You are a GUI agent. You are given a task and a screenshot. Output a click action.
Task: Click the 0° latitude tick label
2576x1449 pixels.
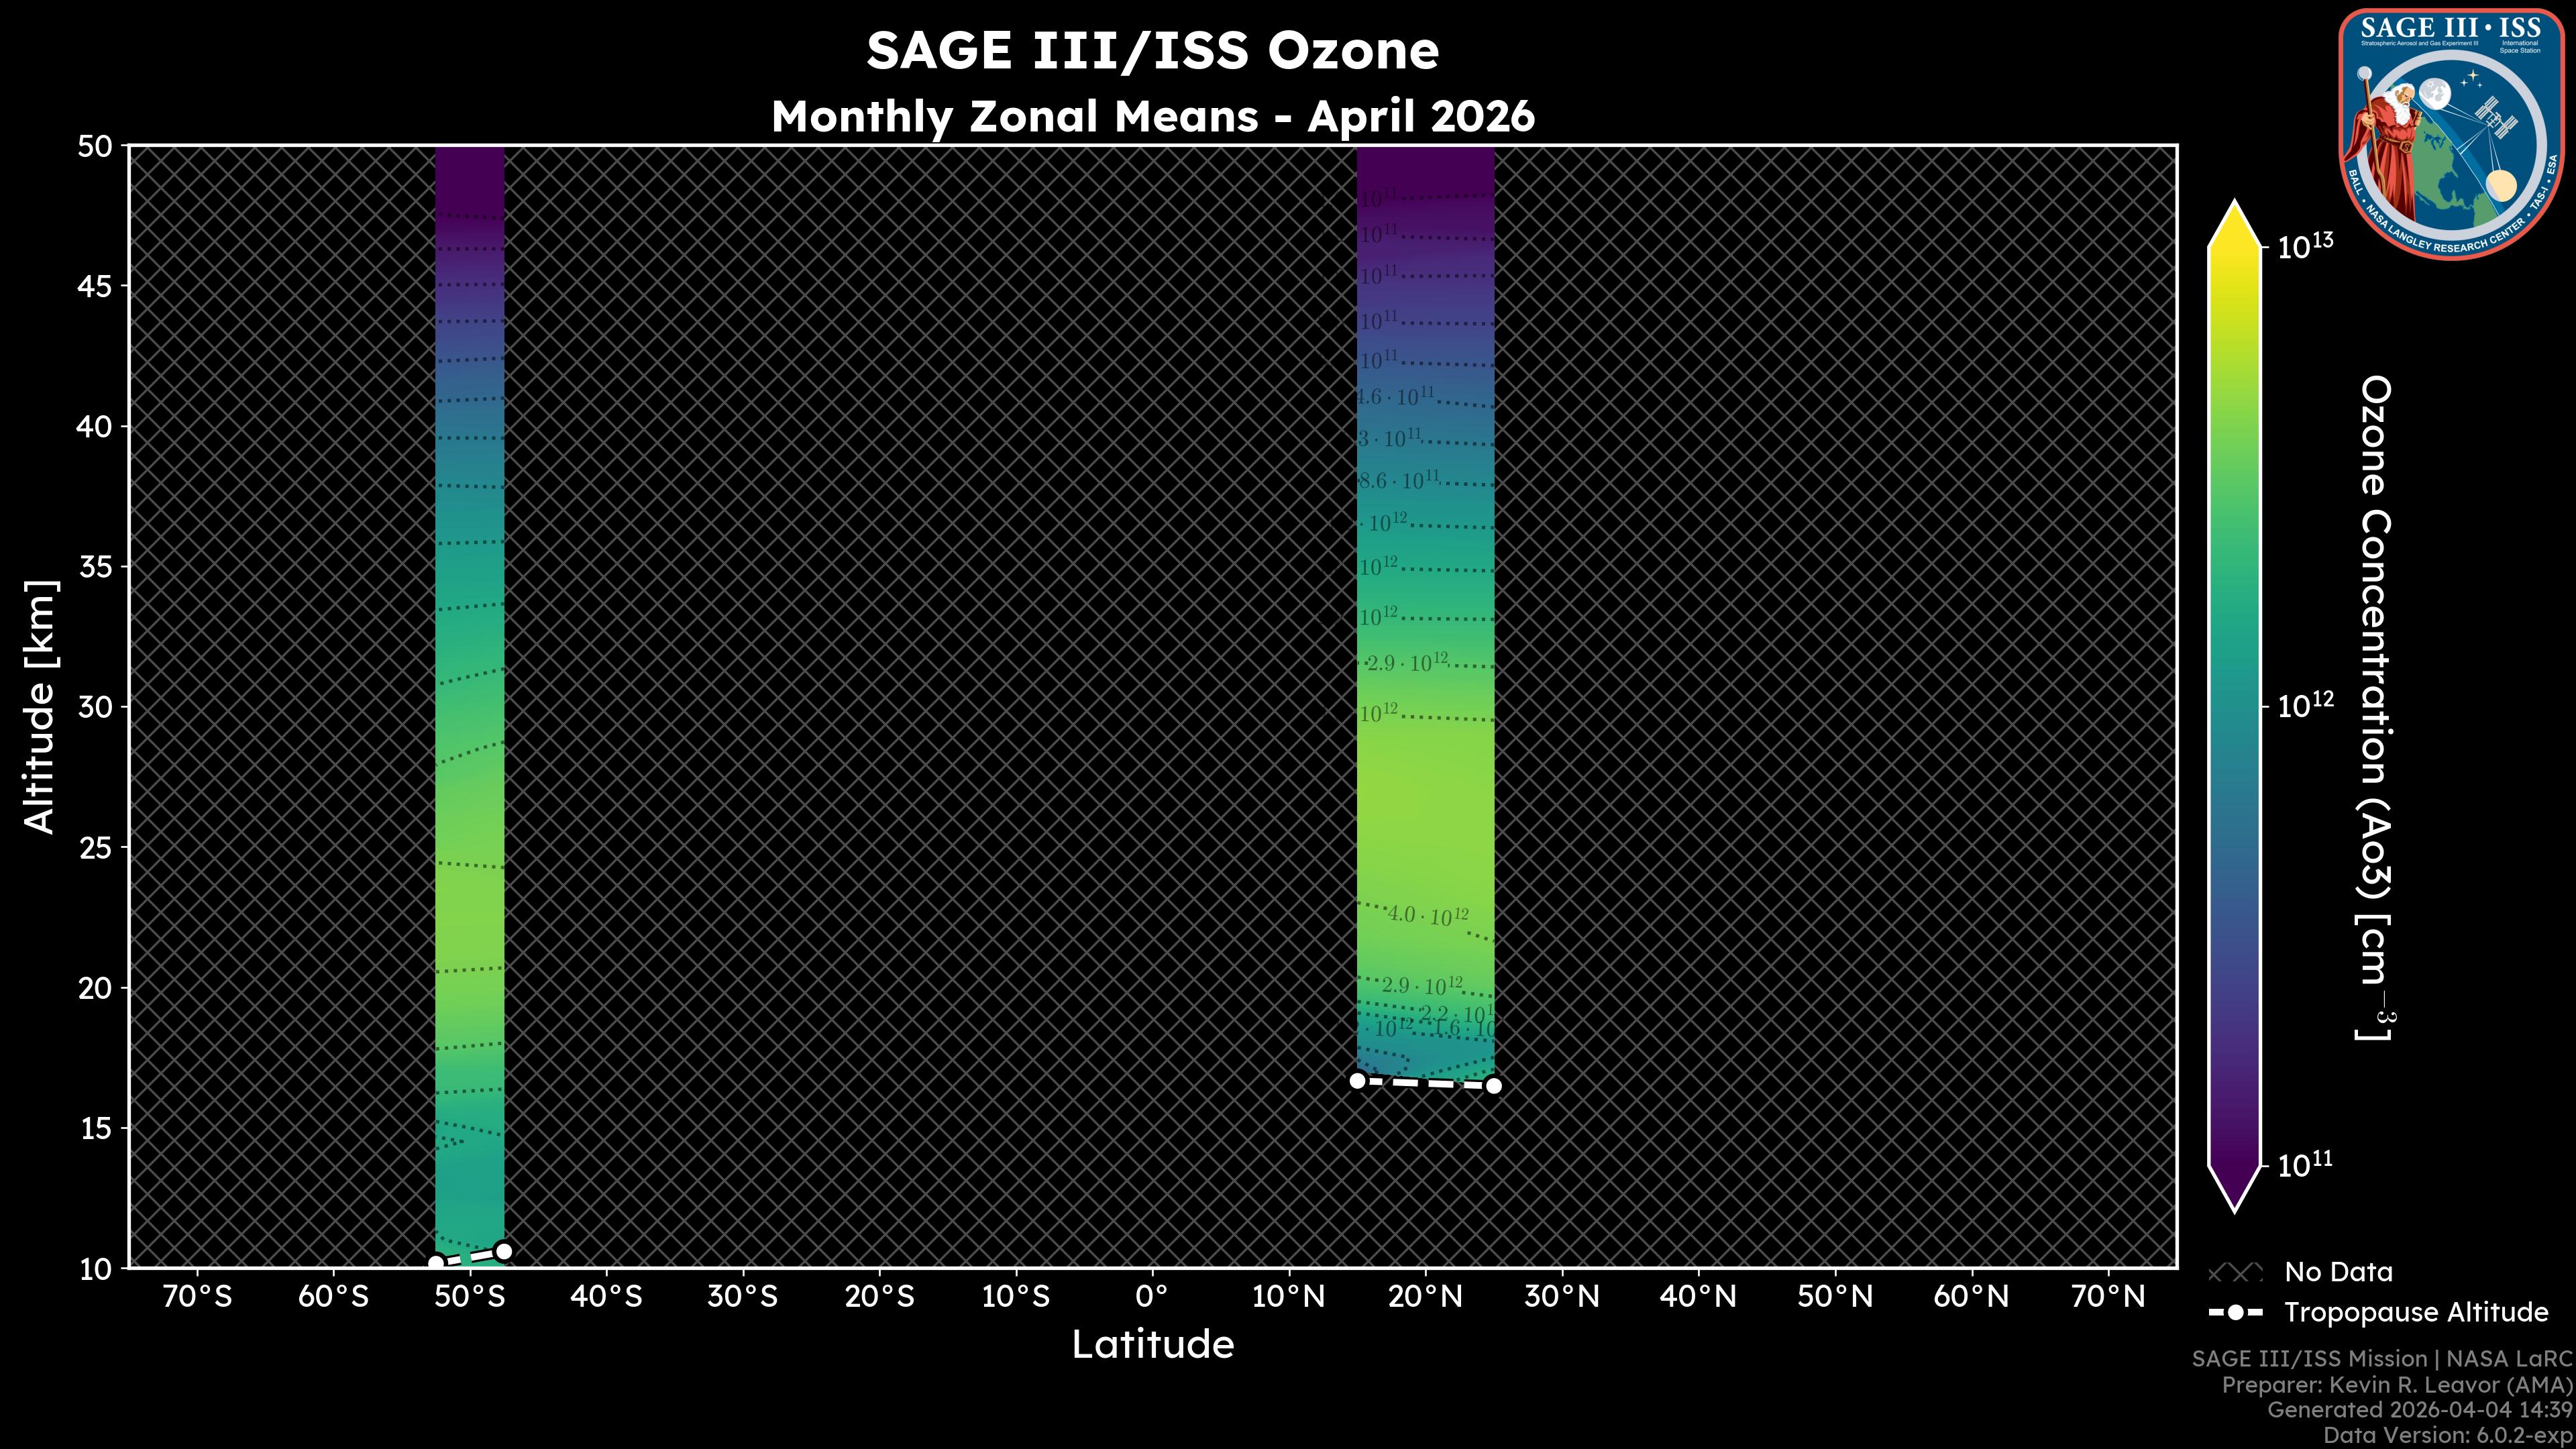1152,1297
